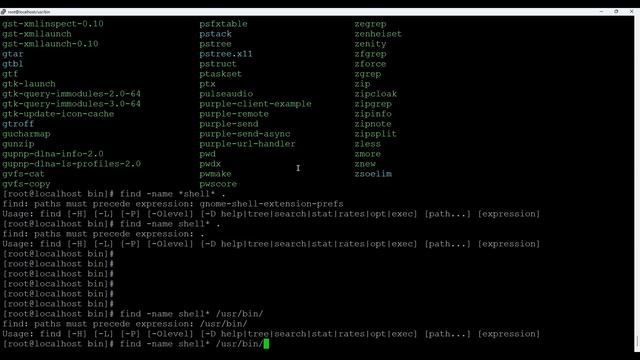The width and height of the screenshot is (640, 360).
Task: Close the terminal window
Action: [x=631, y=12]
